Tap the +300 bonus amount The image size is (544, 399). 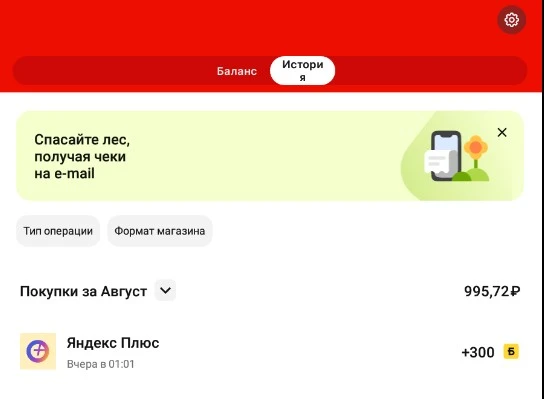click(478, 352)
